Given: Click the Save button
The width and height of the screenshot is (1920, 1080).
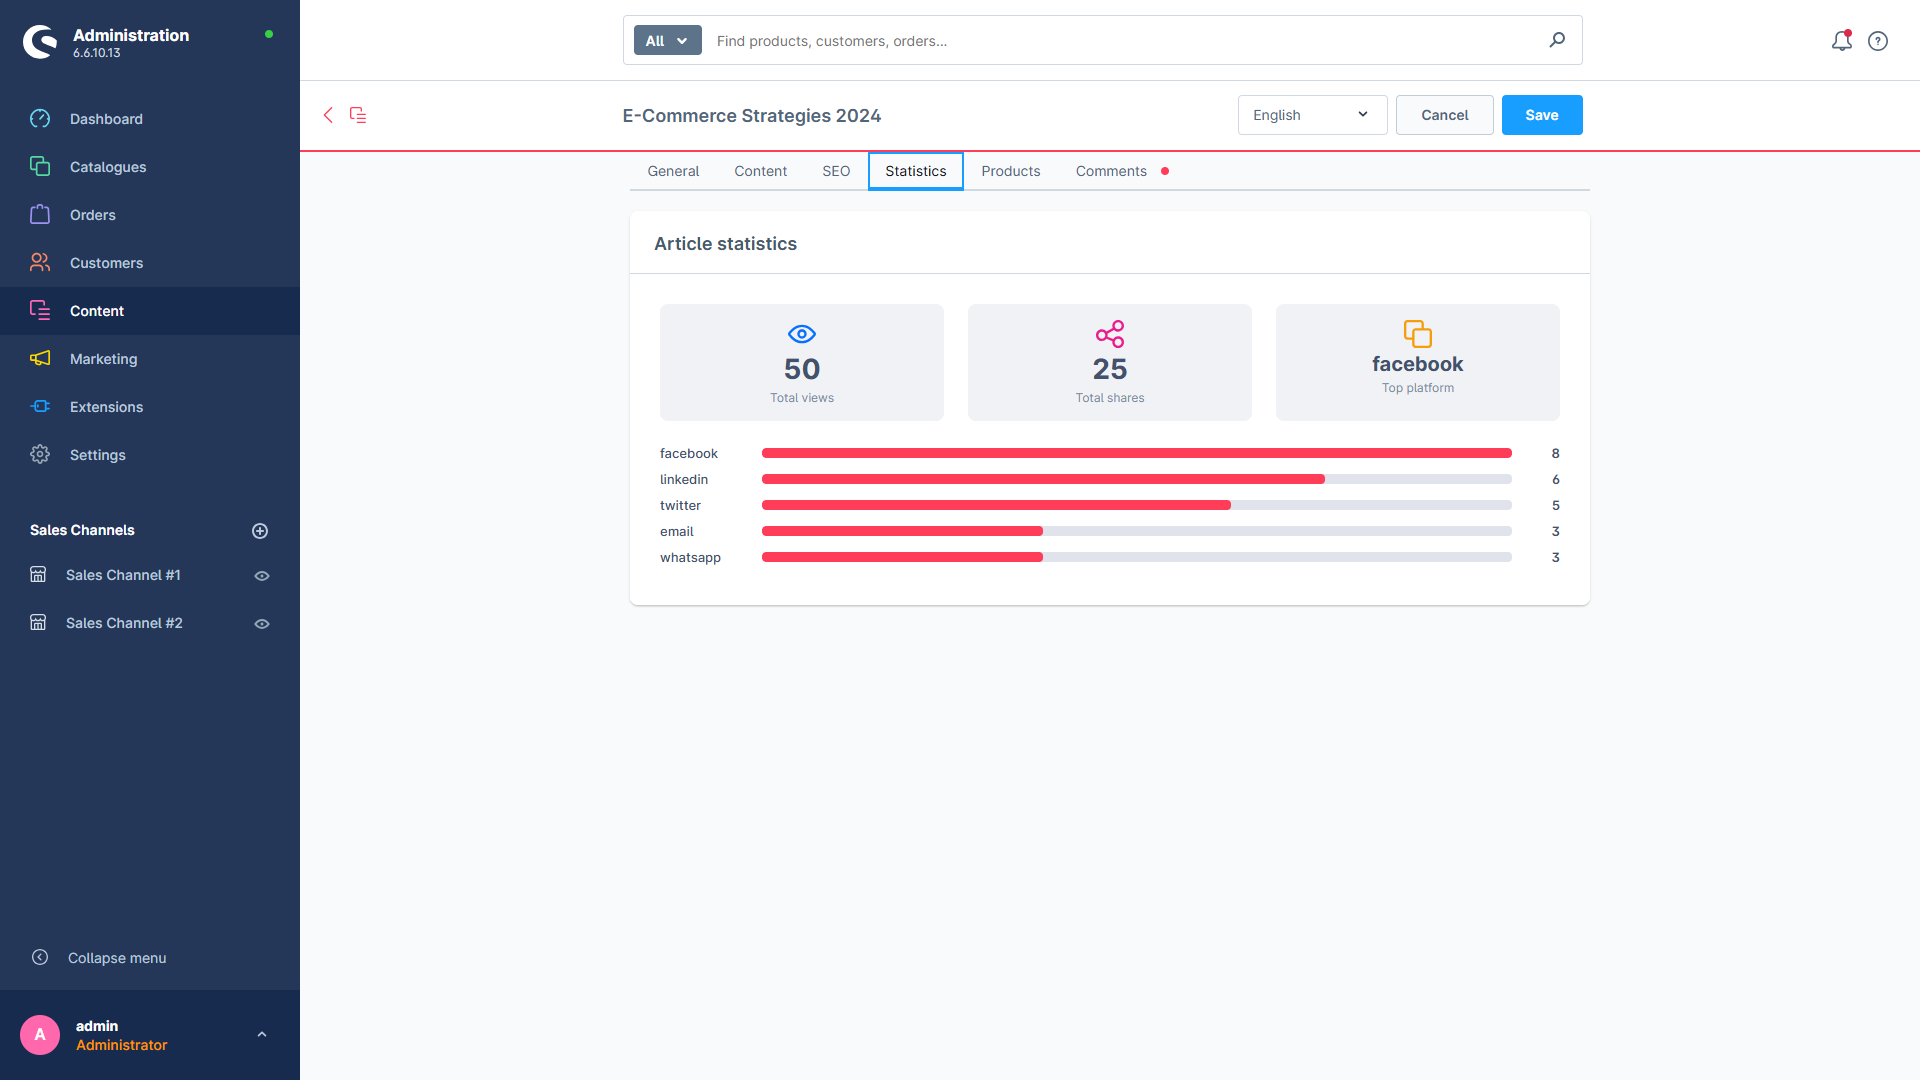Looking at the screenshot, I should click(x=1542, y=115).
